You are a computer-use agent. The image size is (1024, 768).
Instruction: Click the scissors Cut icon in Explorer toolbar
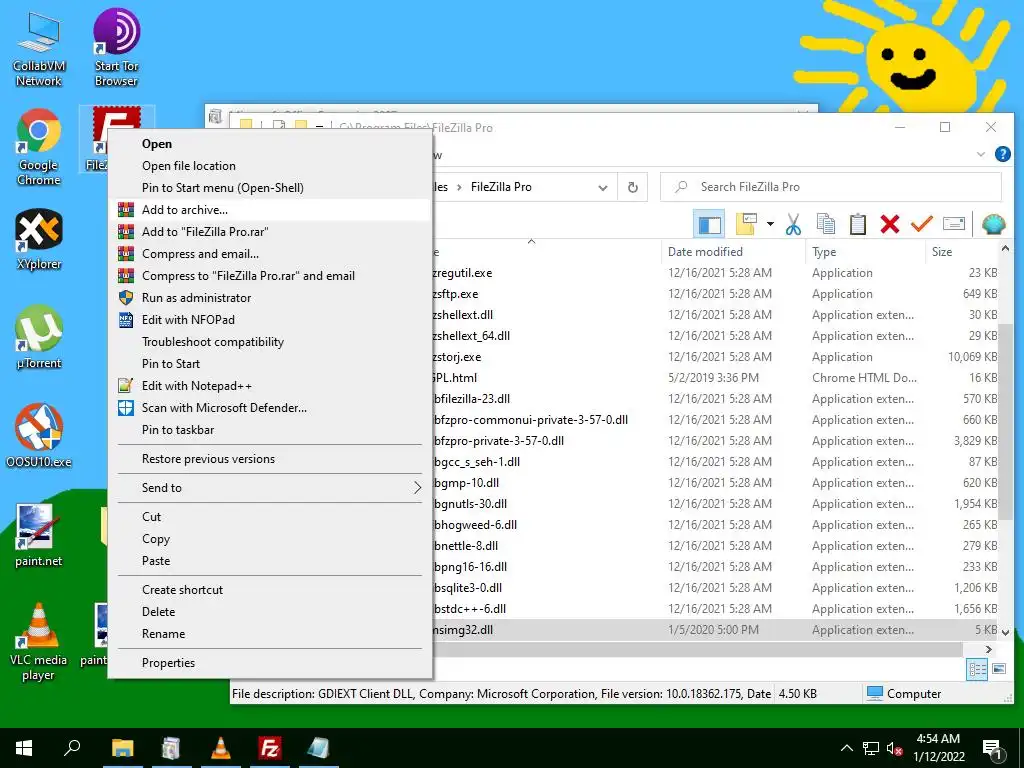[x=793, y=224]
